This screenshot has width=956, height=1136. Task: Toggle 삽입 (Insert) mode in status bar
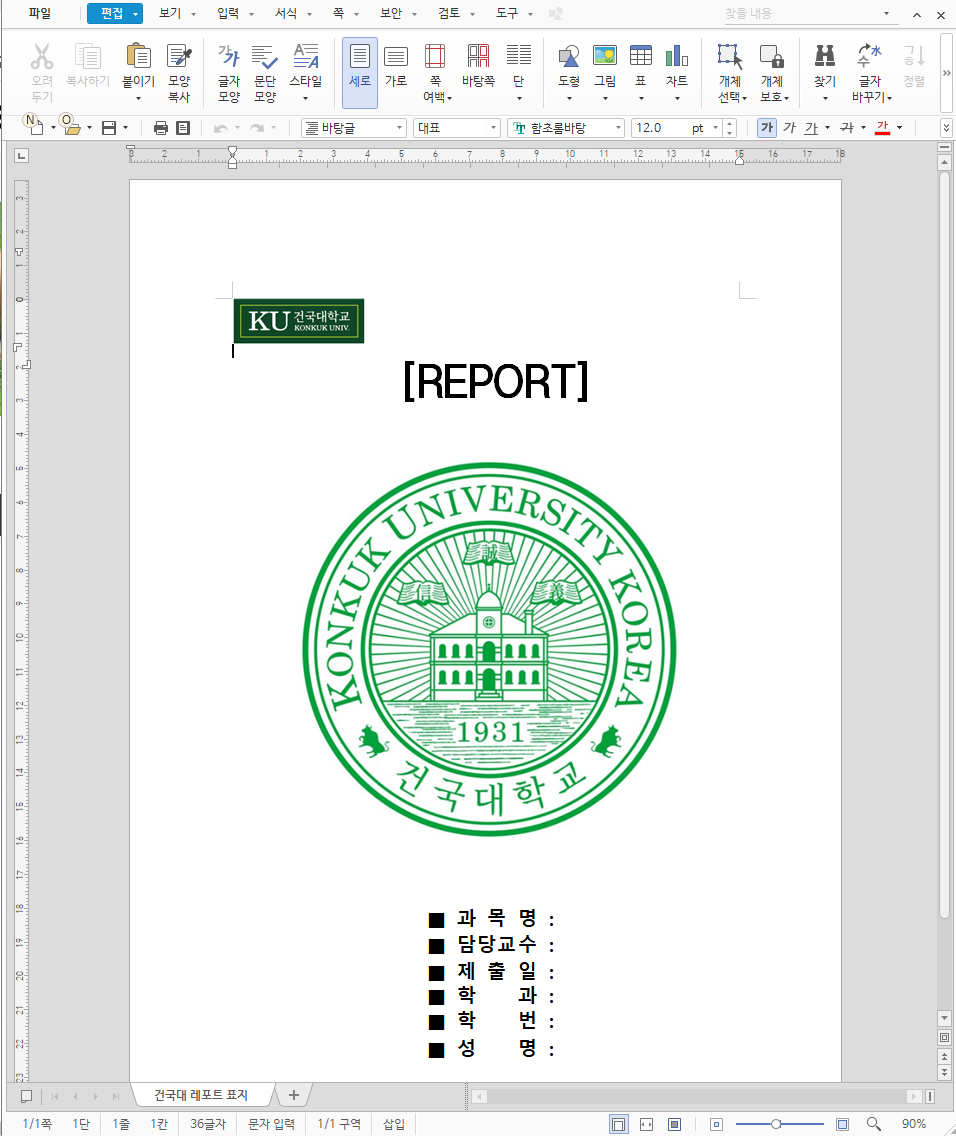(394, 1124)
